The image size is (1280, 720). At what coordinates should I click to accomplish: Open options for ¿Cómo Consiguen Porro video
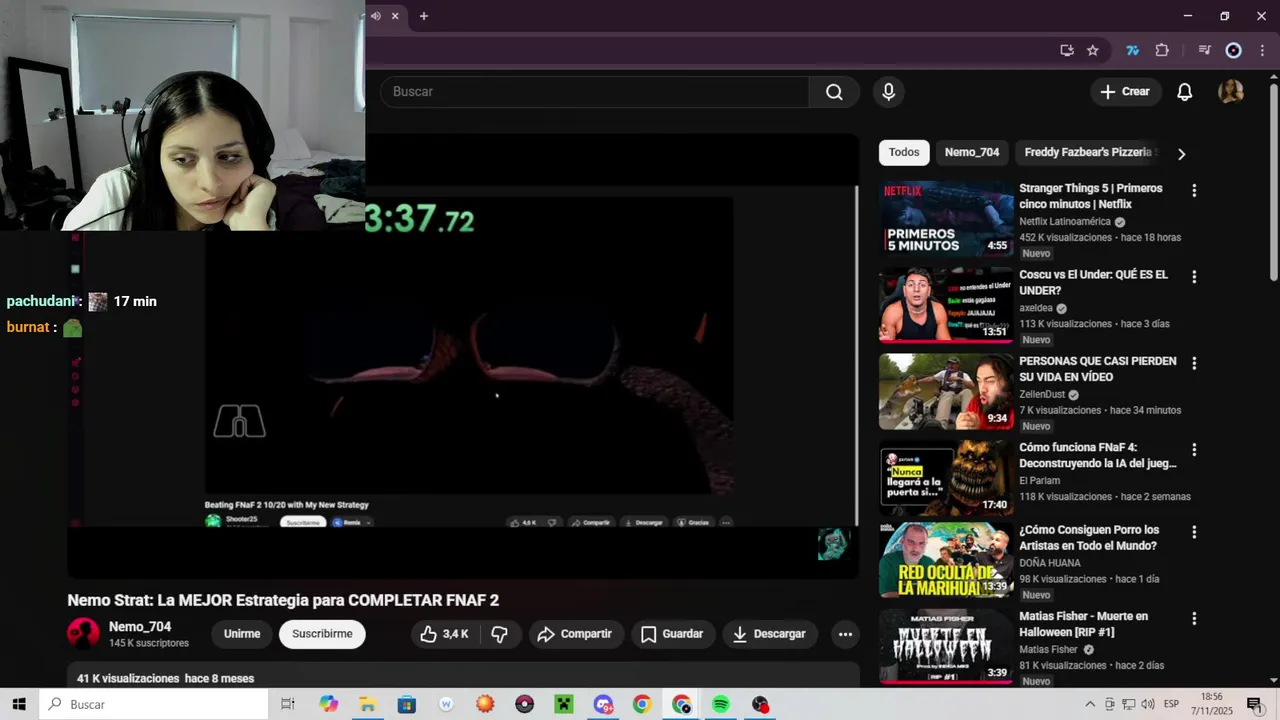pyautogui.click(x=1193, y=532)
